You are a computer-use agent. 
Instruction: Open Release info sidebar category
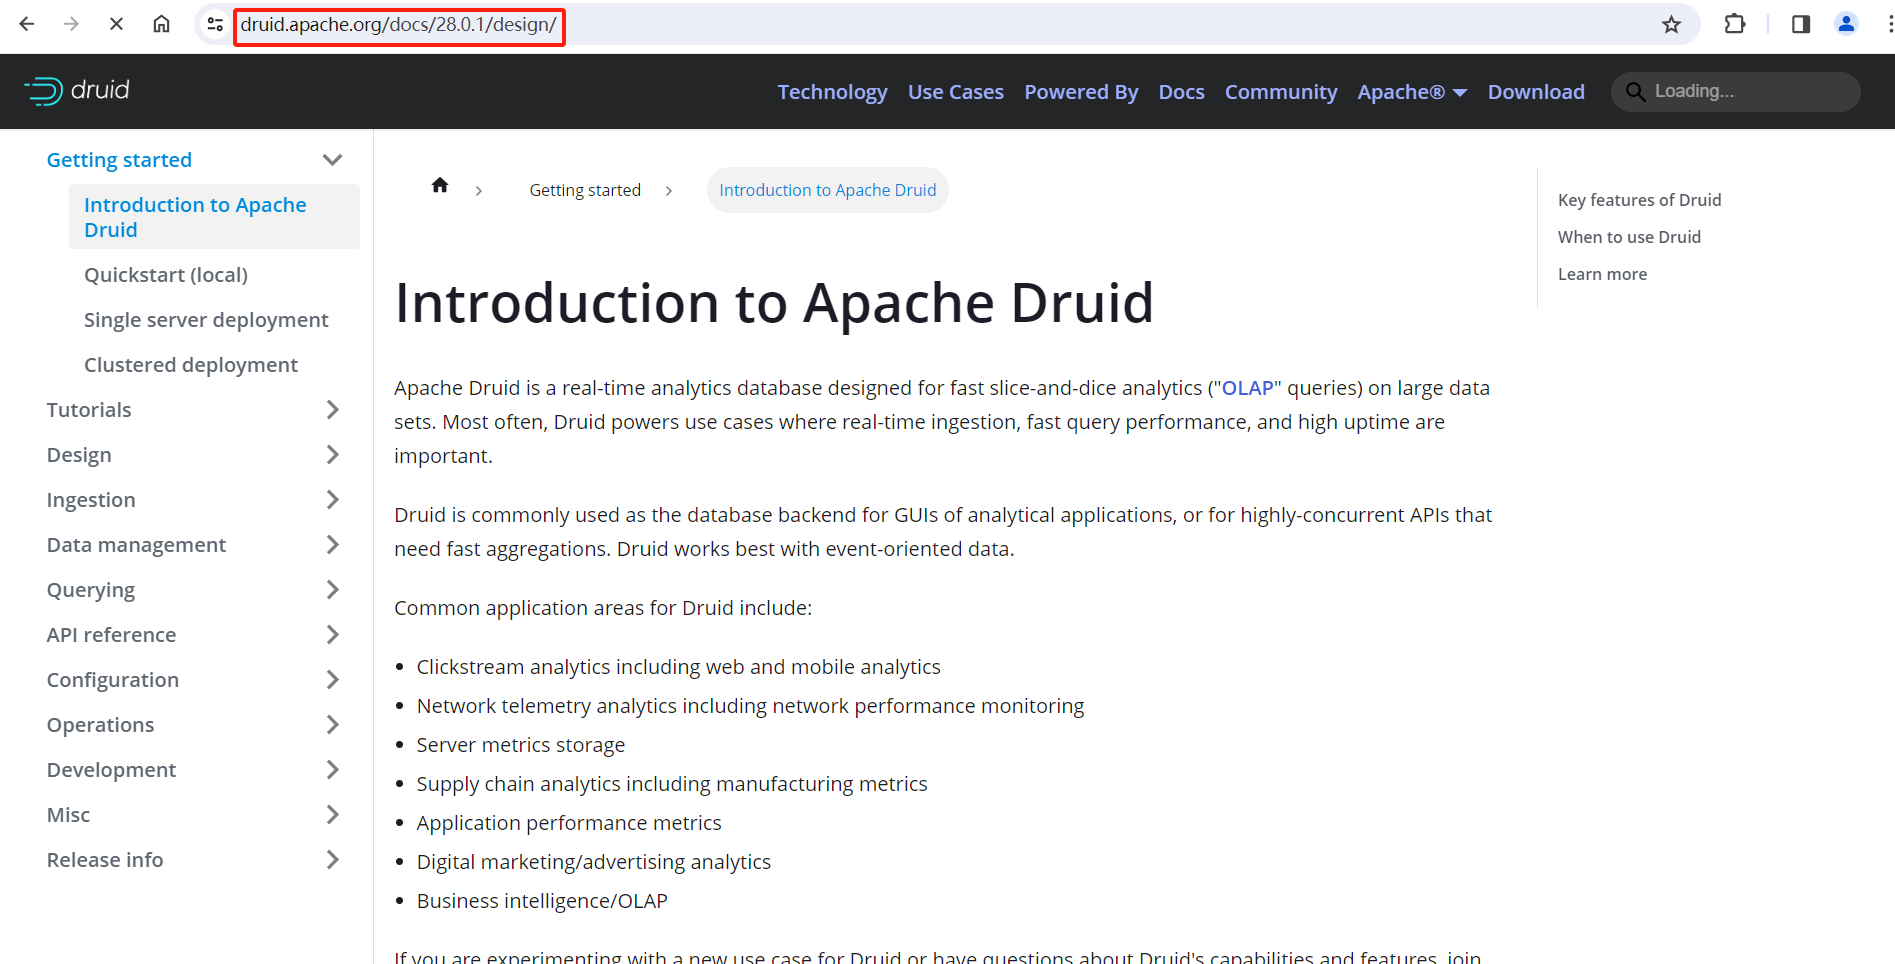105,860
